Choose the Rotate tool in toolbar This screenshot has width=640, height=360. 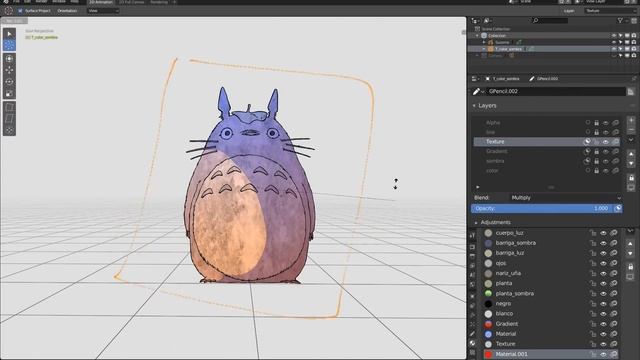(9, 82)
